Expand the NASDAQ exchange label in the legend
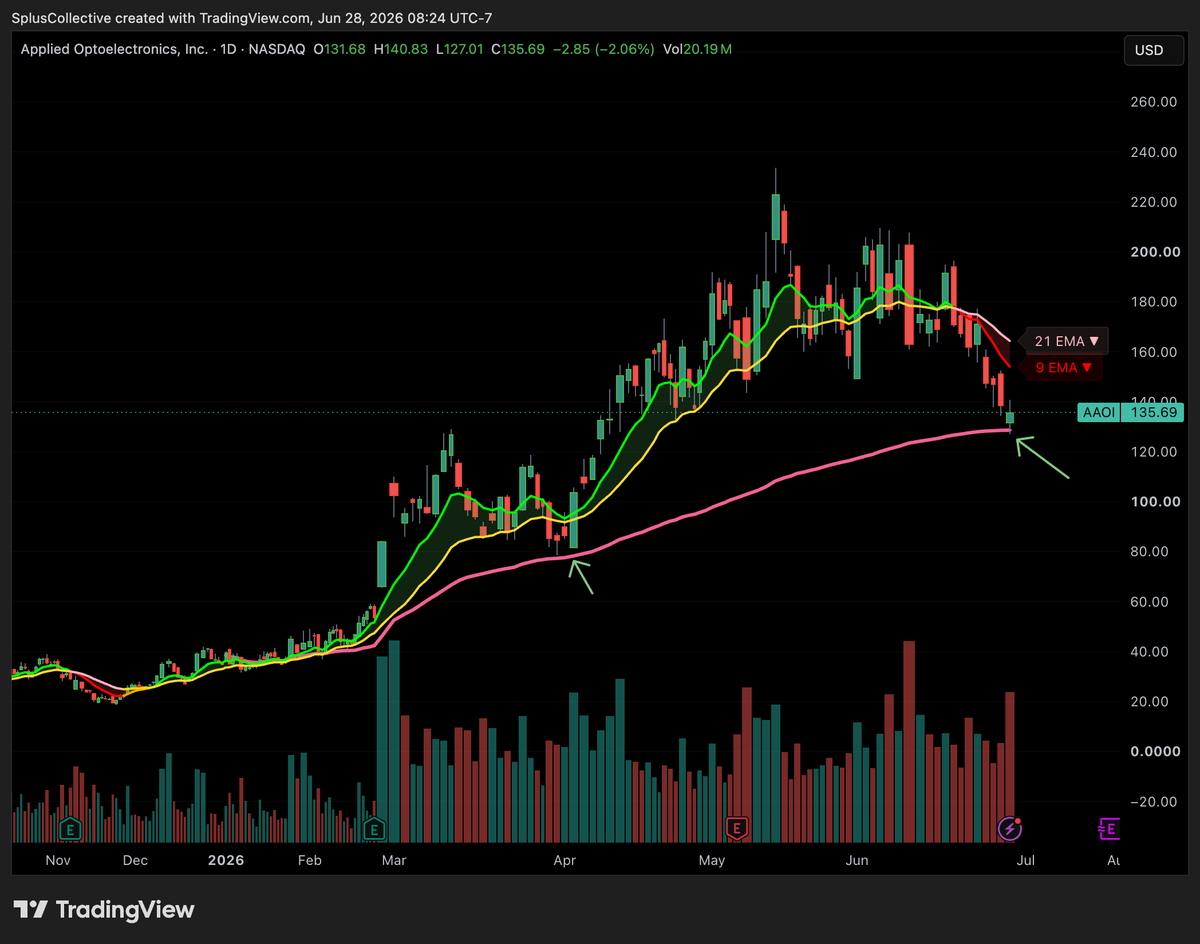 point(275,49)
